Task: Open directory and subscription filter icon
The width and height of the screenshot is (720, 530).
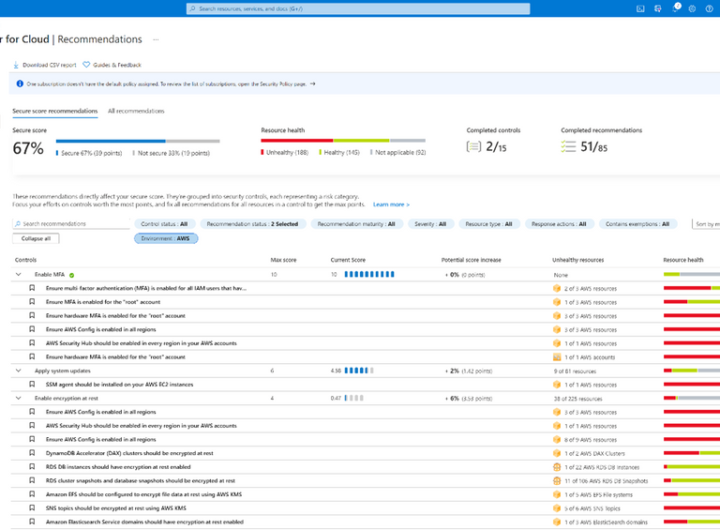Action: [x=658, y=9]
